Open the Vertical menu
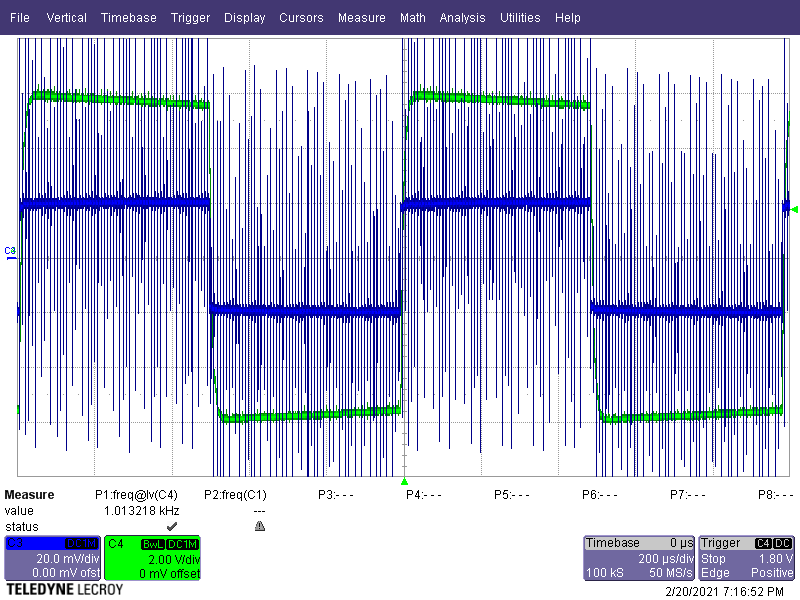The height and width of the screenshot is (600, 800). (x=66, y=17)
